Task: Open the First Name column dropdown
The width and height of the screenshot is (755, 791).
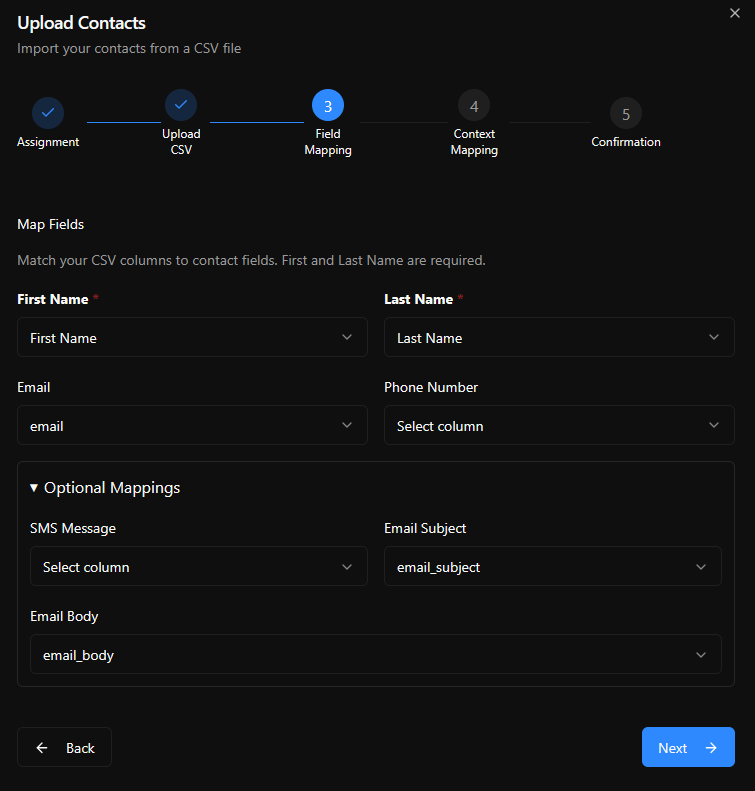Action: click(192, 338)
